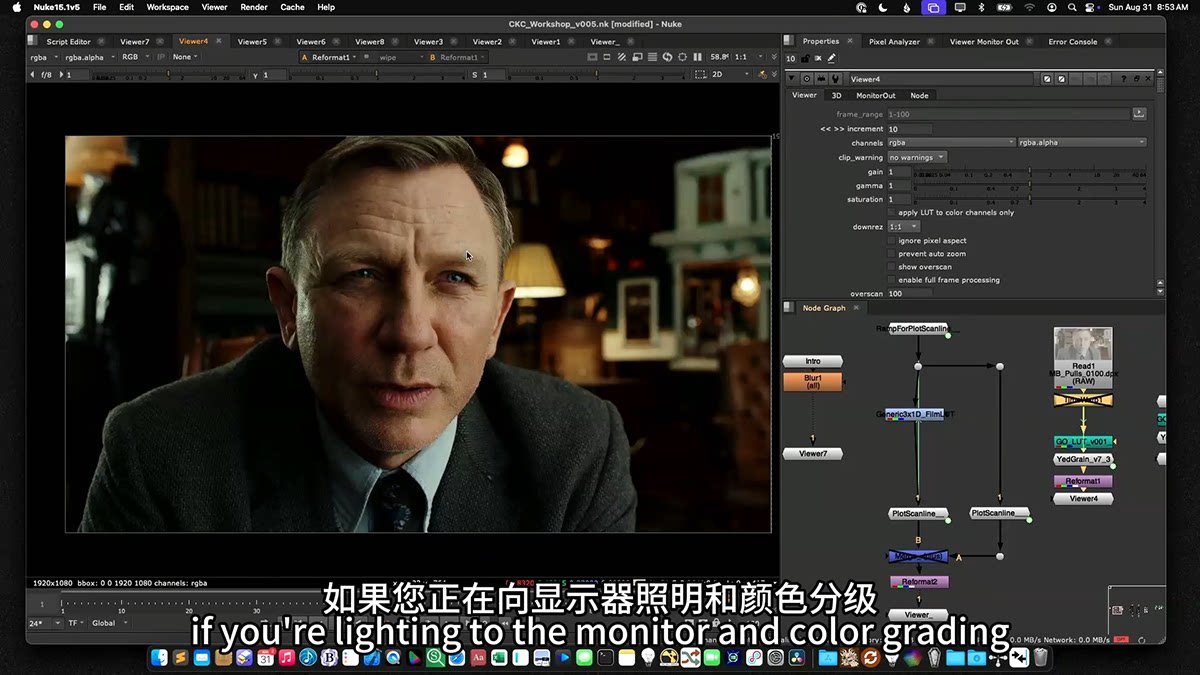The height and width of the screenshot is (675, 1200).
Task: Click the next f-stop arrow beside f/8
Action: (x=61, y=75)
